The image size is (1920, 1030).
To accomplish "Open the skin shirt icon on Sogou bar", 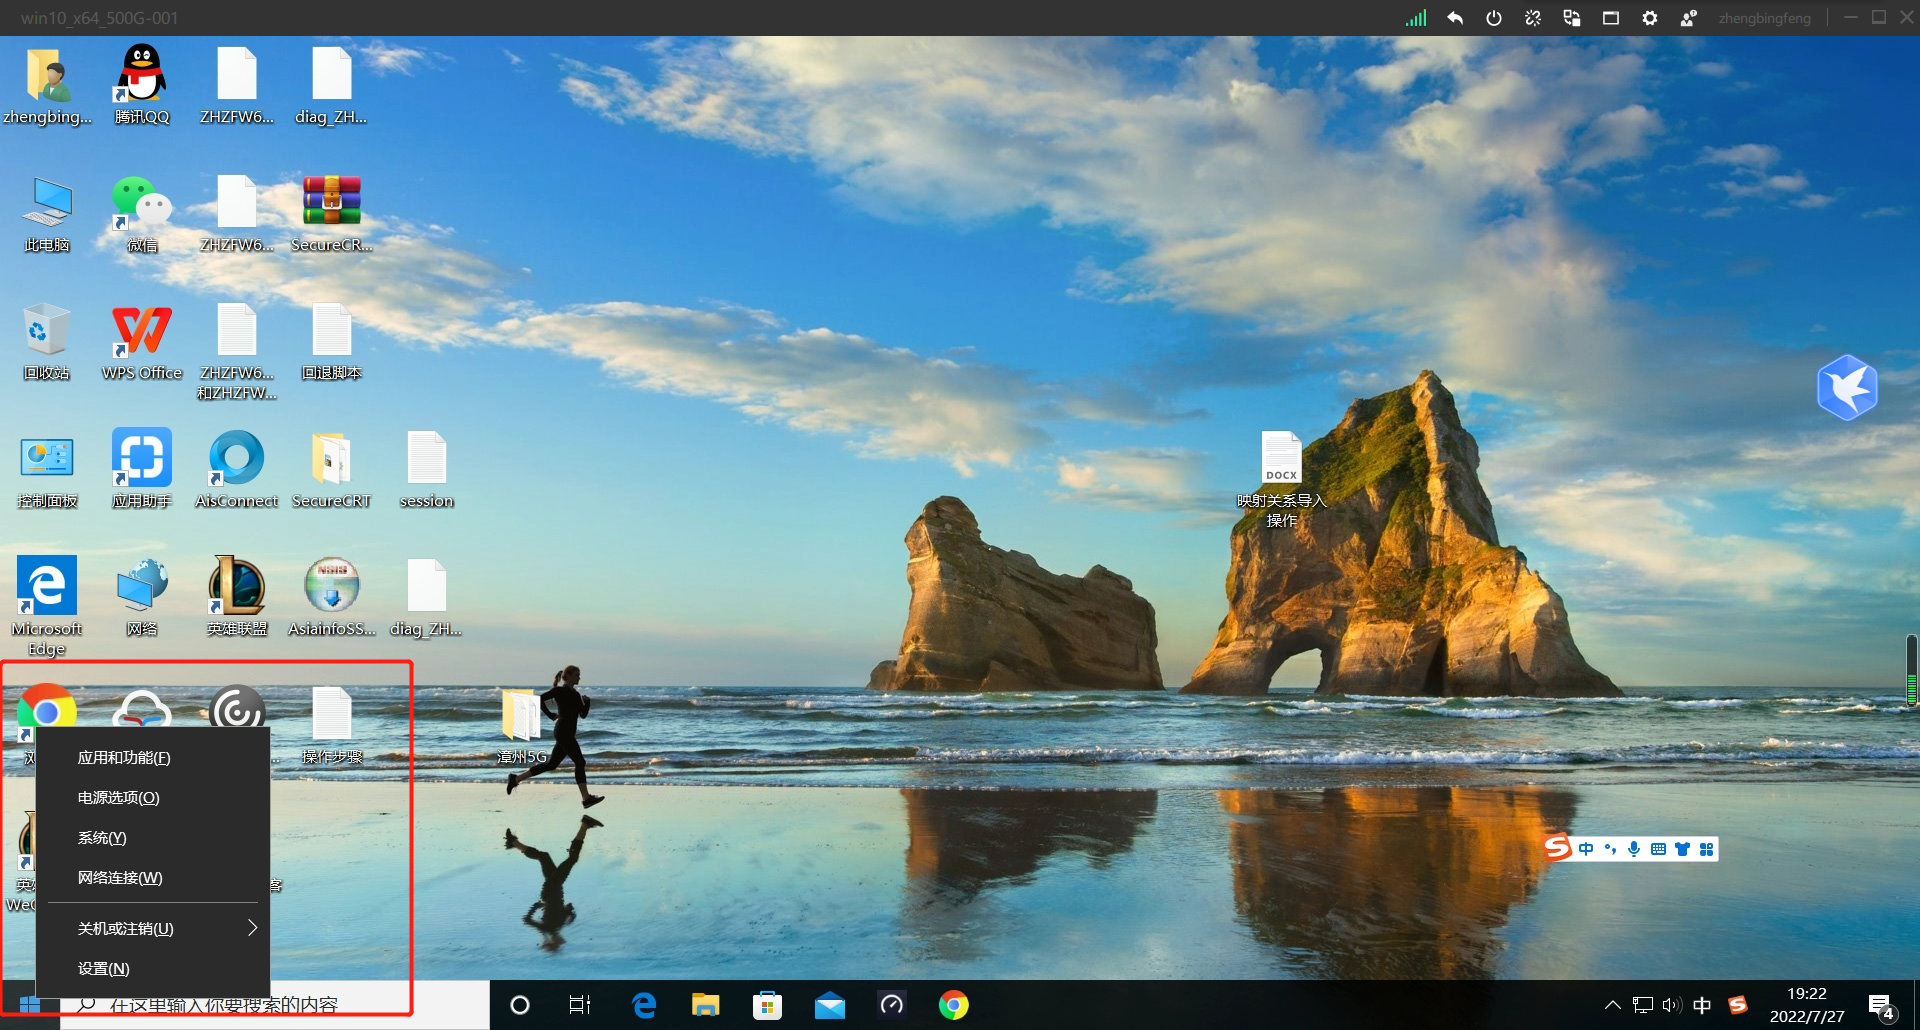I will [x=1682, y=849].
